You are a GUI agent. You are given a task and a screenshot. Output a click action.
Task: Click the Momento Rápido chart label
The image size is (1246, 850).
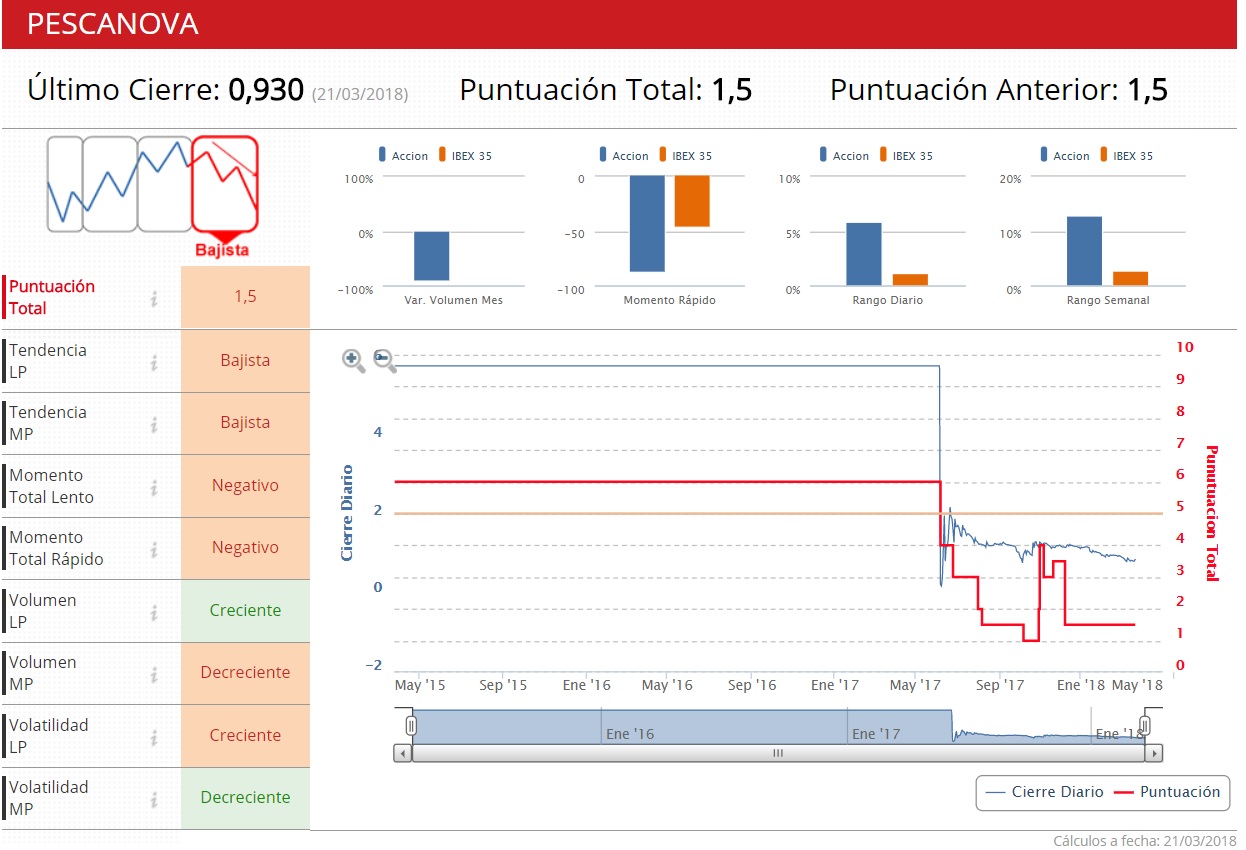(670, 300)
